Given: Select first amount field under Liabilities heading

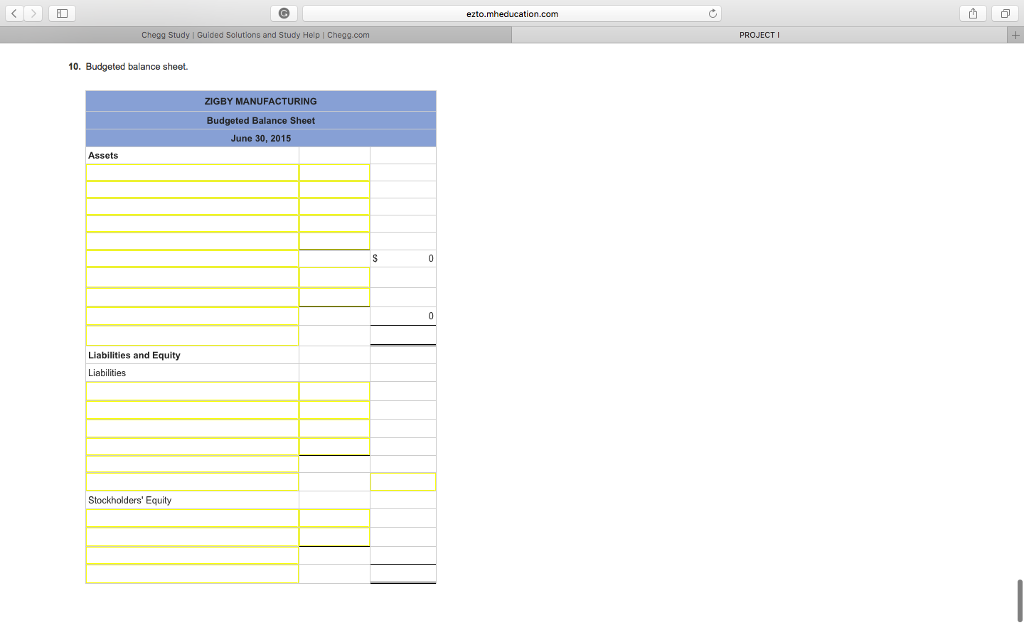Looking at the screenshot, I should (x=334, y=391).
